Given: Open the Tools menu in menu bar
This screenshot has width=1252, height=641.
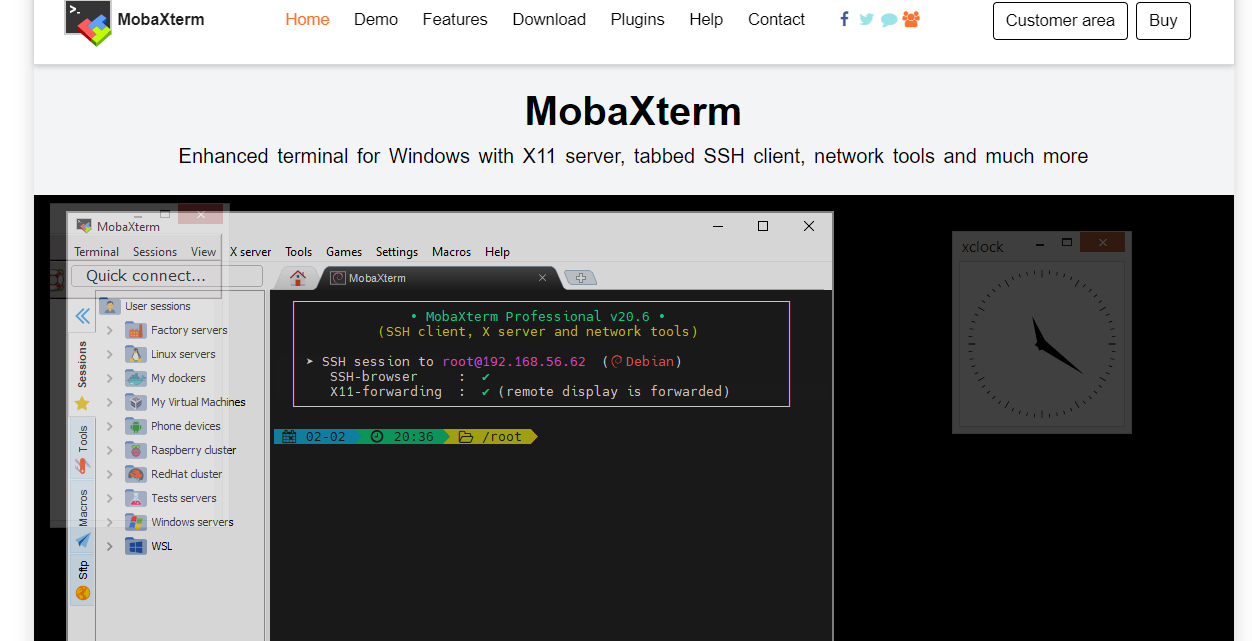Looking at the screenshot, I should click(298, 252).
